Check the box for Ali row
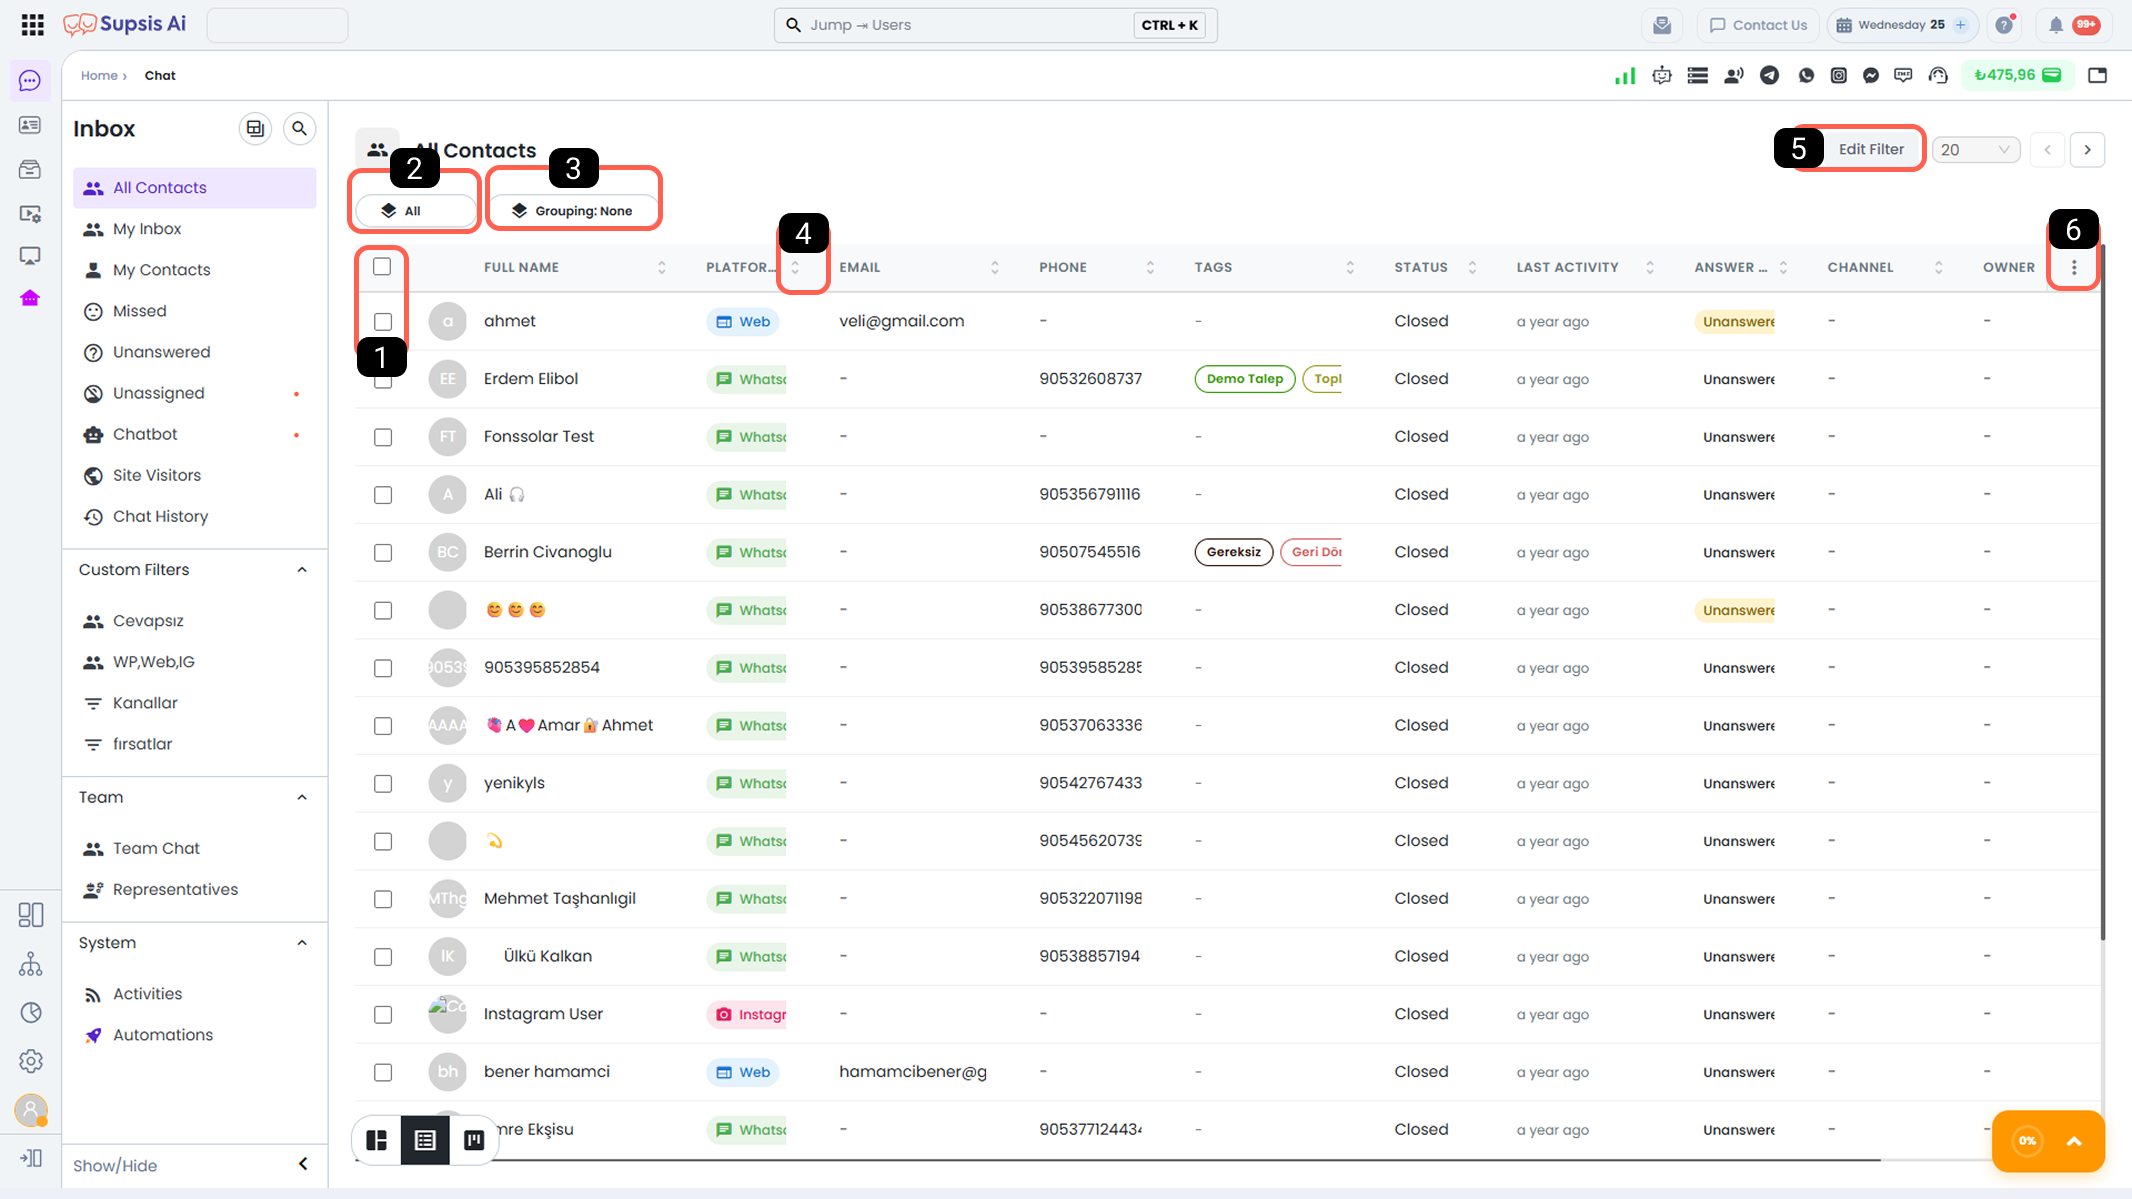This screenshot has width=2132, height=1199. pos(383,495)
